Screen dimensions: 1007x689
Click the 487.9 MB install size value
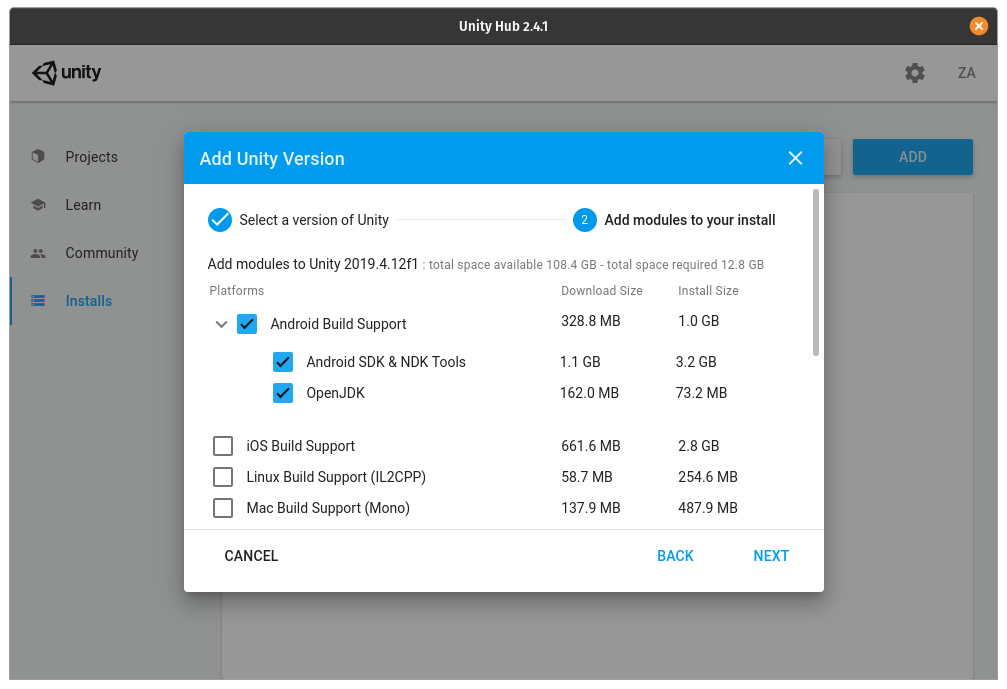tap(708, 508)
